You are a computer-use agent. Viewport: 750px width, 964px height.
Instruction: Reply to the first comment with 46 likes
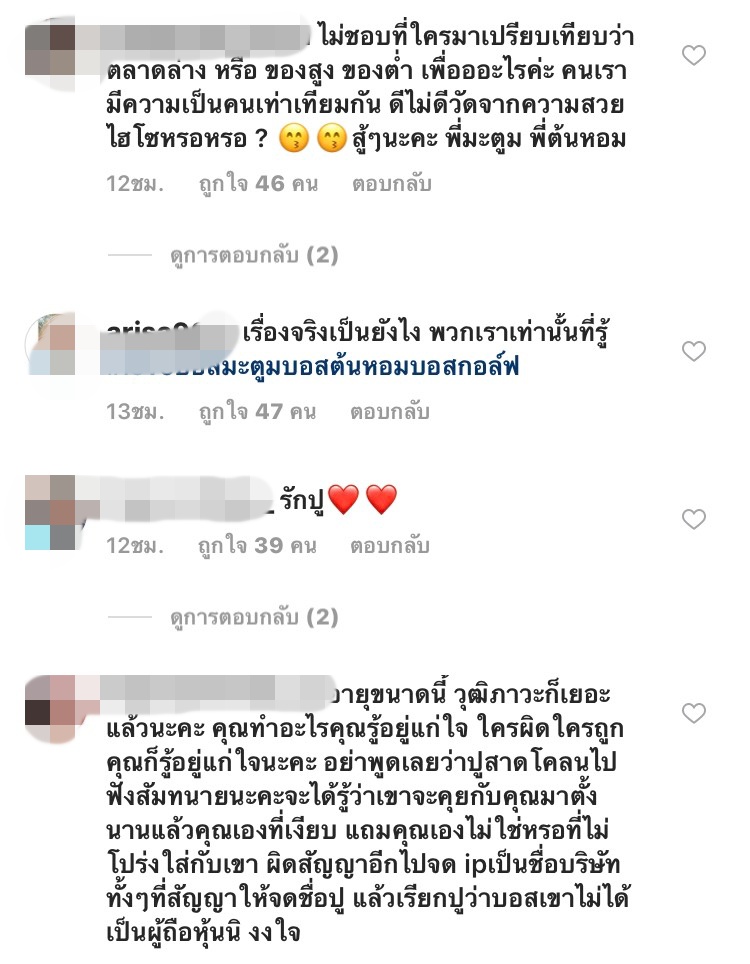(x=392, y=184)
